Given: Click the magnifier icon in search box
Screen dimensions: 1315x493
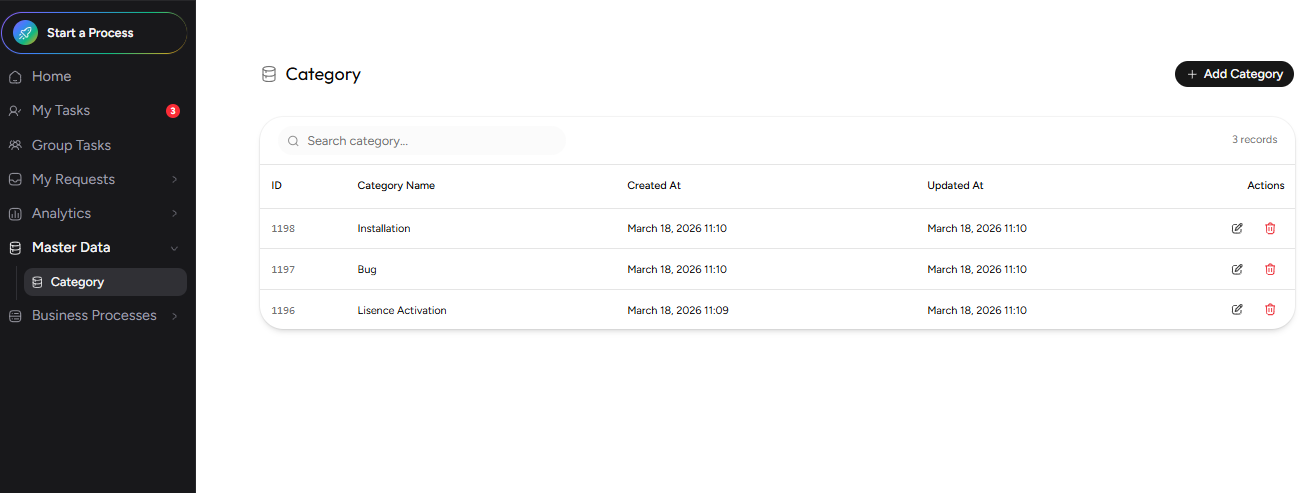Looking at the screenshot, I should [x=293, y=141].
